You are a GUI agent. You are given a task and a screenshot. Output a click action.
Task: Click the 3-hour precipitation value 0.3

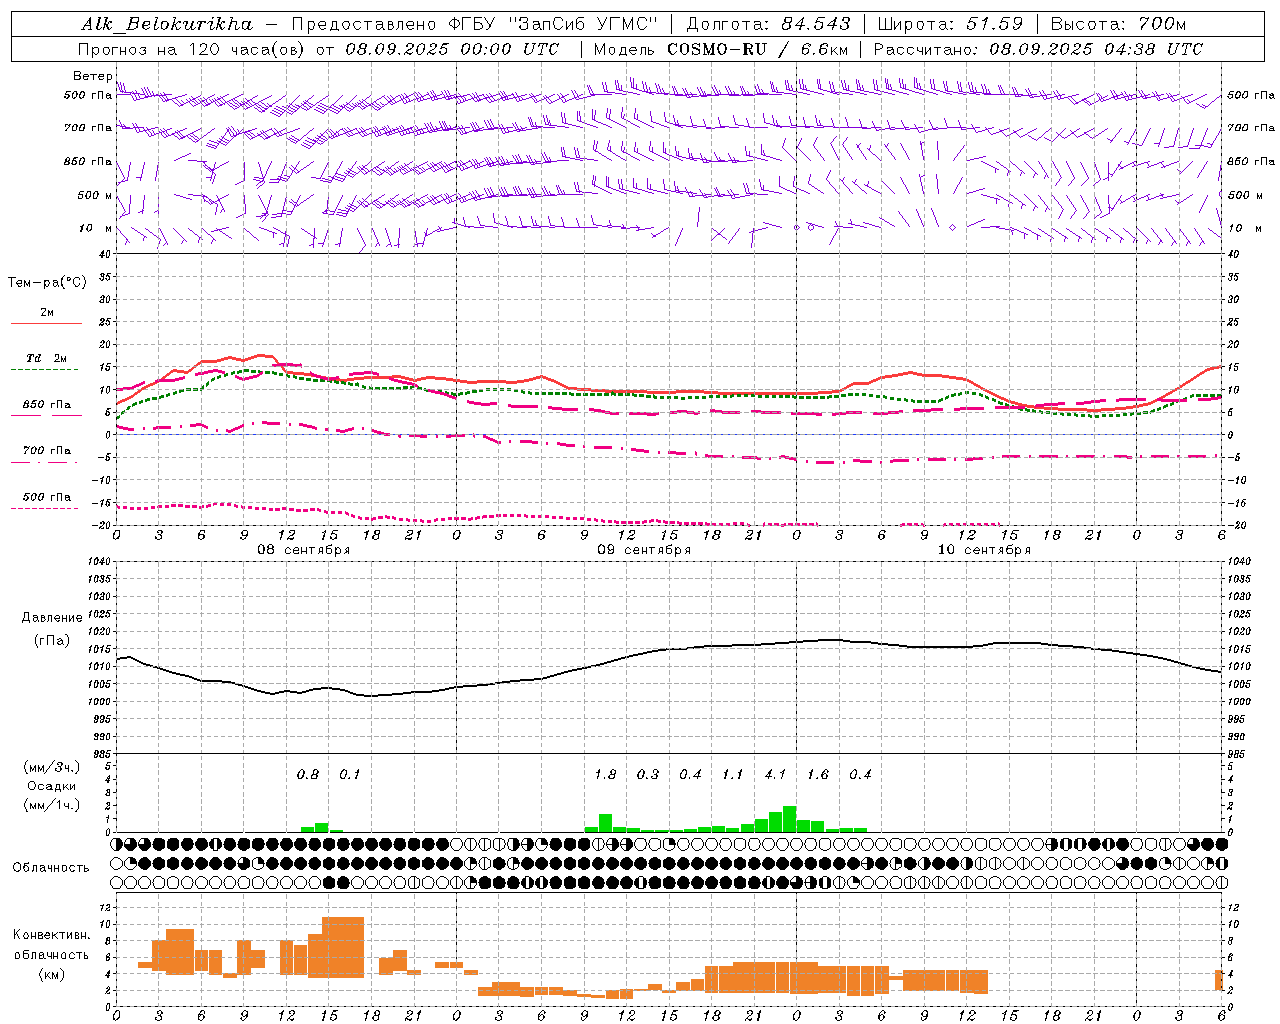648,774
